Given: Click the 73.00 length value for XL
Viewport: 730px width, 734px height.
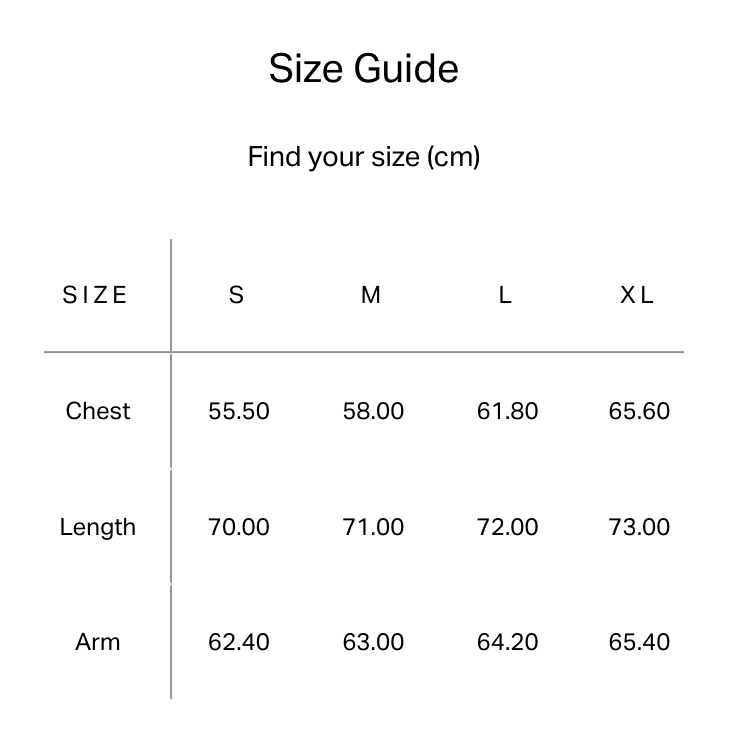Looking at the screenshot, I should [639, 527].
